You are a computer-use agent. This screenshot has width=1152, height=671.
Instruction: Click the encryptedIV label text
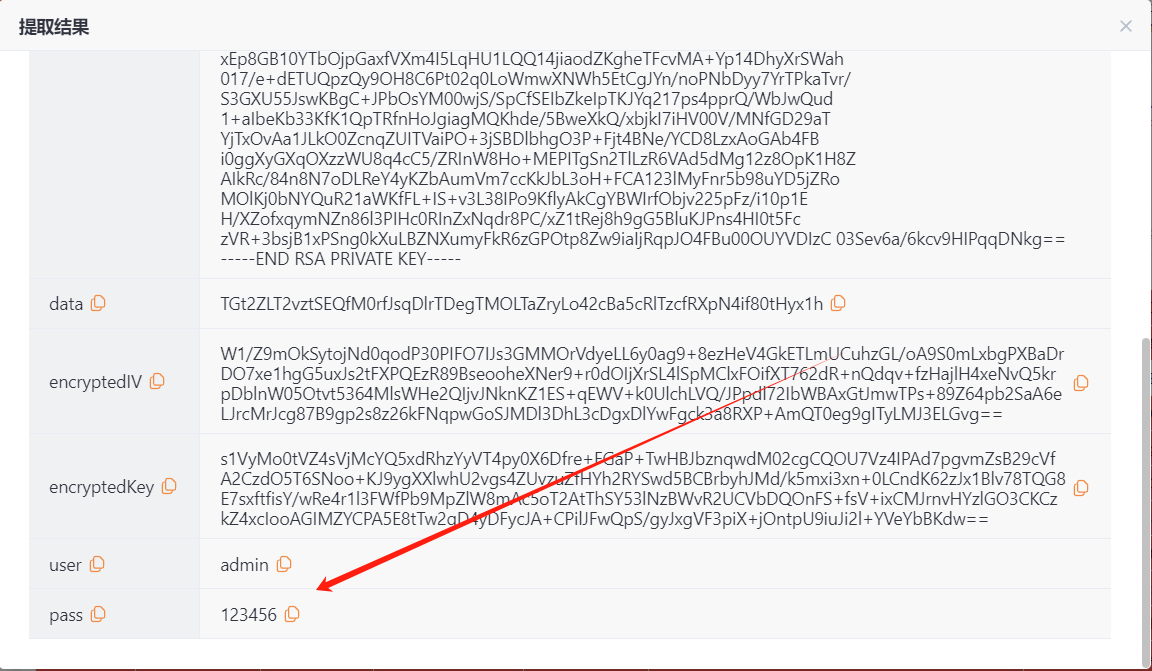(x=96, y=382)
